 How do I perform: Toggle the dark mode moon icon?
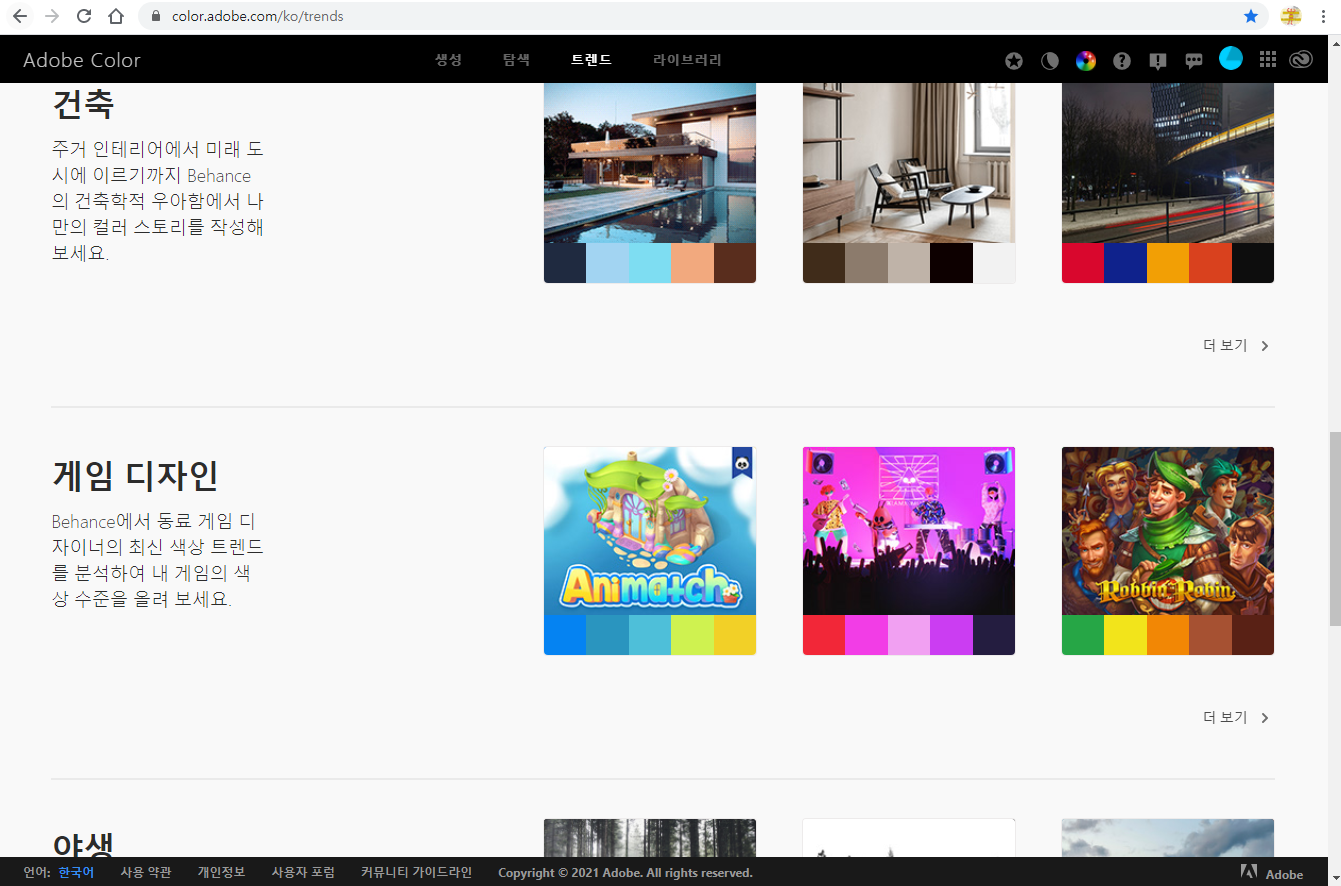pyautogui.click(x=1050, y=61)
